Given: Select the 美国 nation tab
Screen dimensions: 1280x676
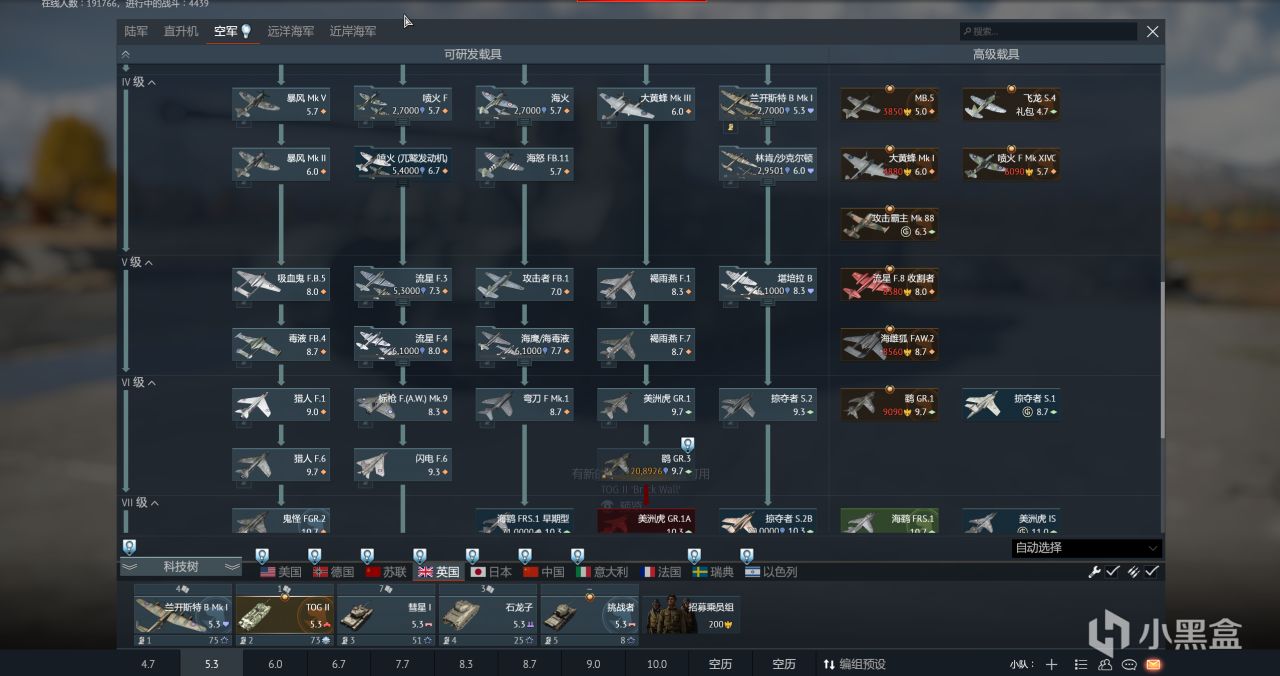Looking at the screenshot, I should pos(281,572).
